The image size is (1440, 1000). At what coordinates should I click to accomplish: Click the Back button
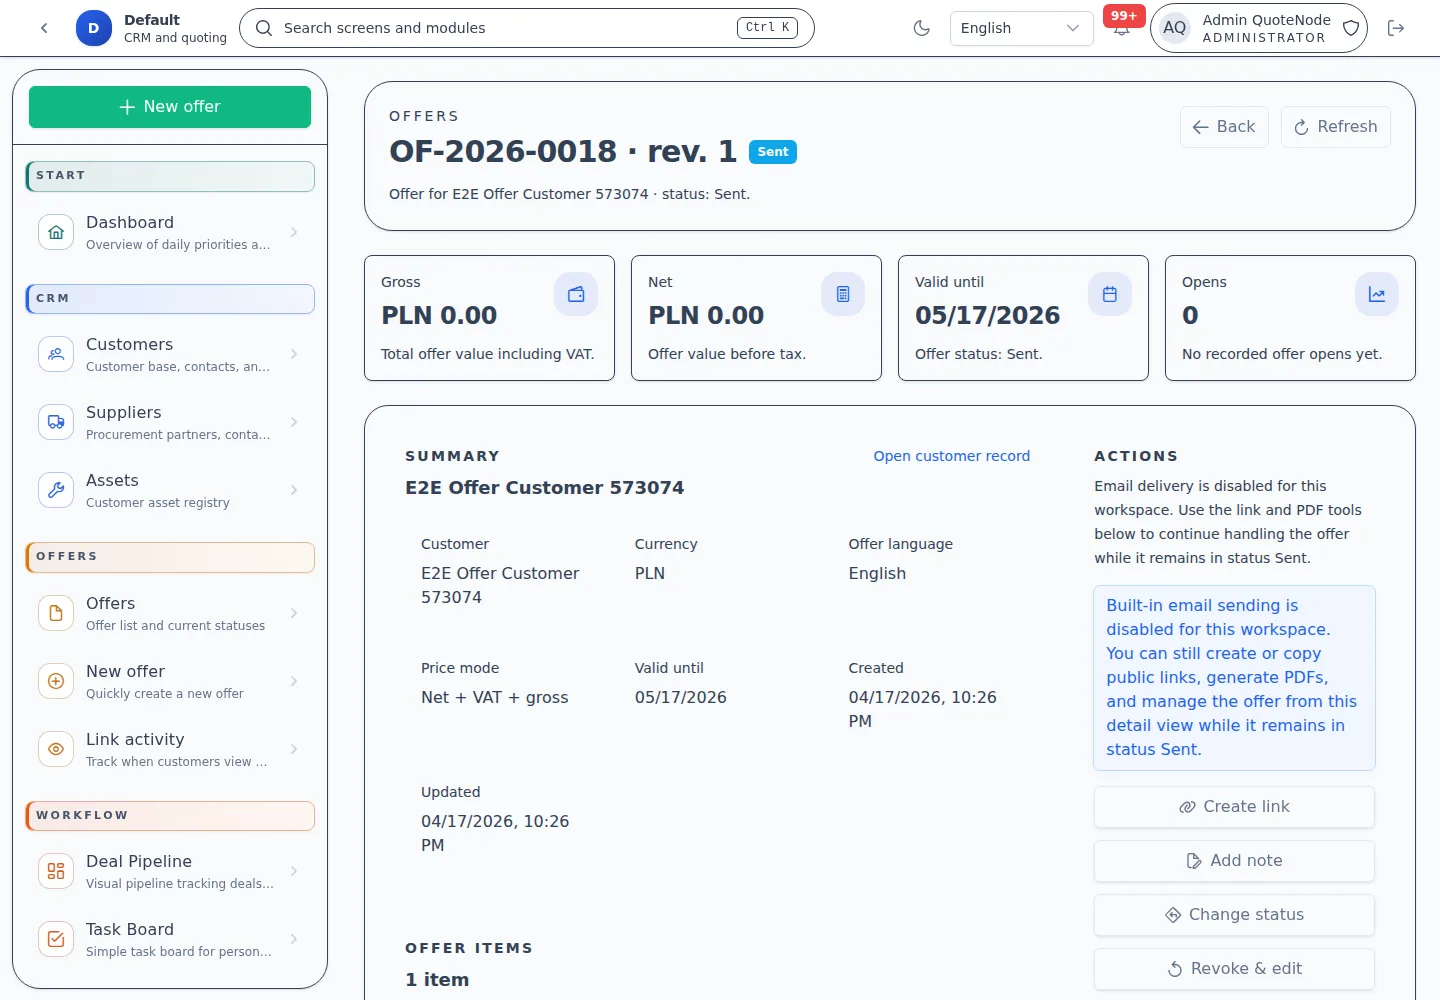[1224, 127]
